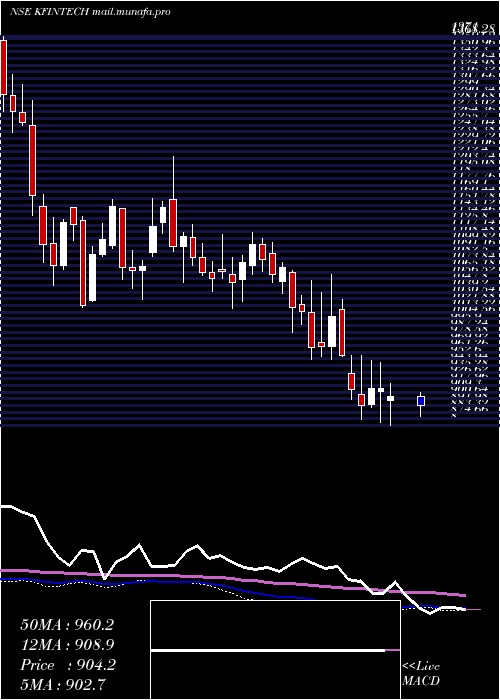Click the 'Price : 904.2' readout
500x700 pixels.
pyautogui.click(x=68, y=665)
